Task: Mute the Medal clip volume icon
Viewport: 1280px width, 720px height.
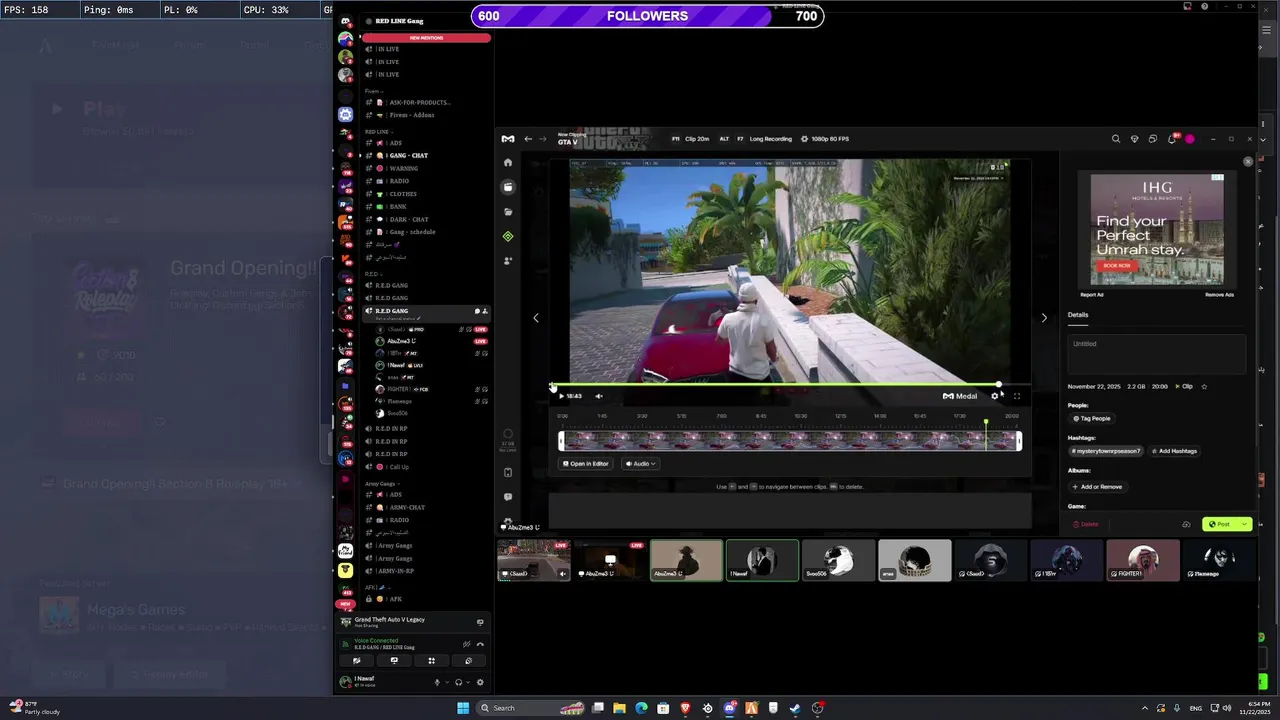Action: click(x=599, y=396)
